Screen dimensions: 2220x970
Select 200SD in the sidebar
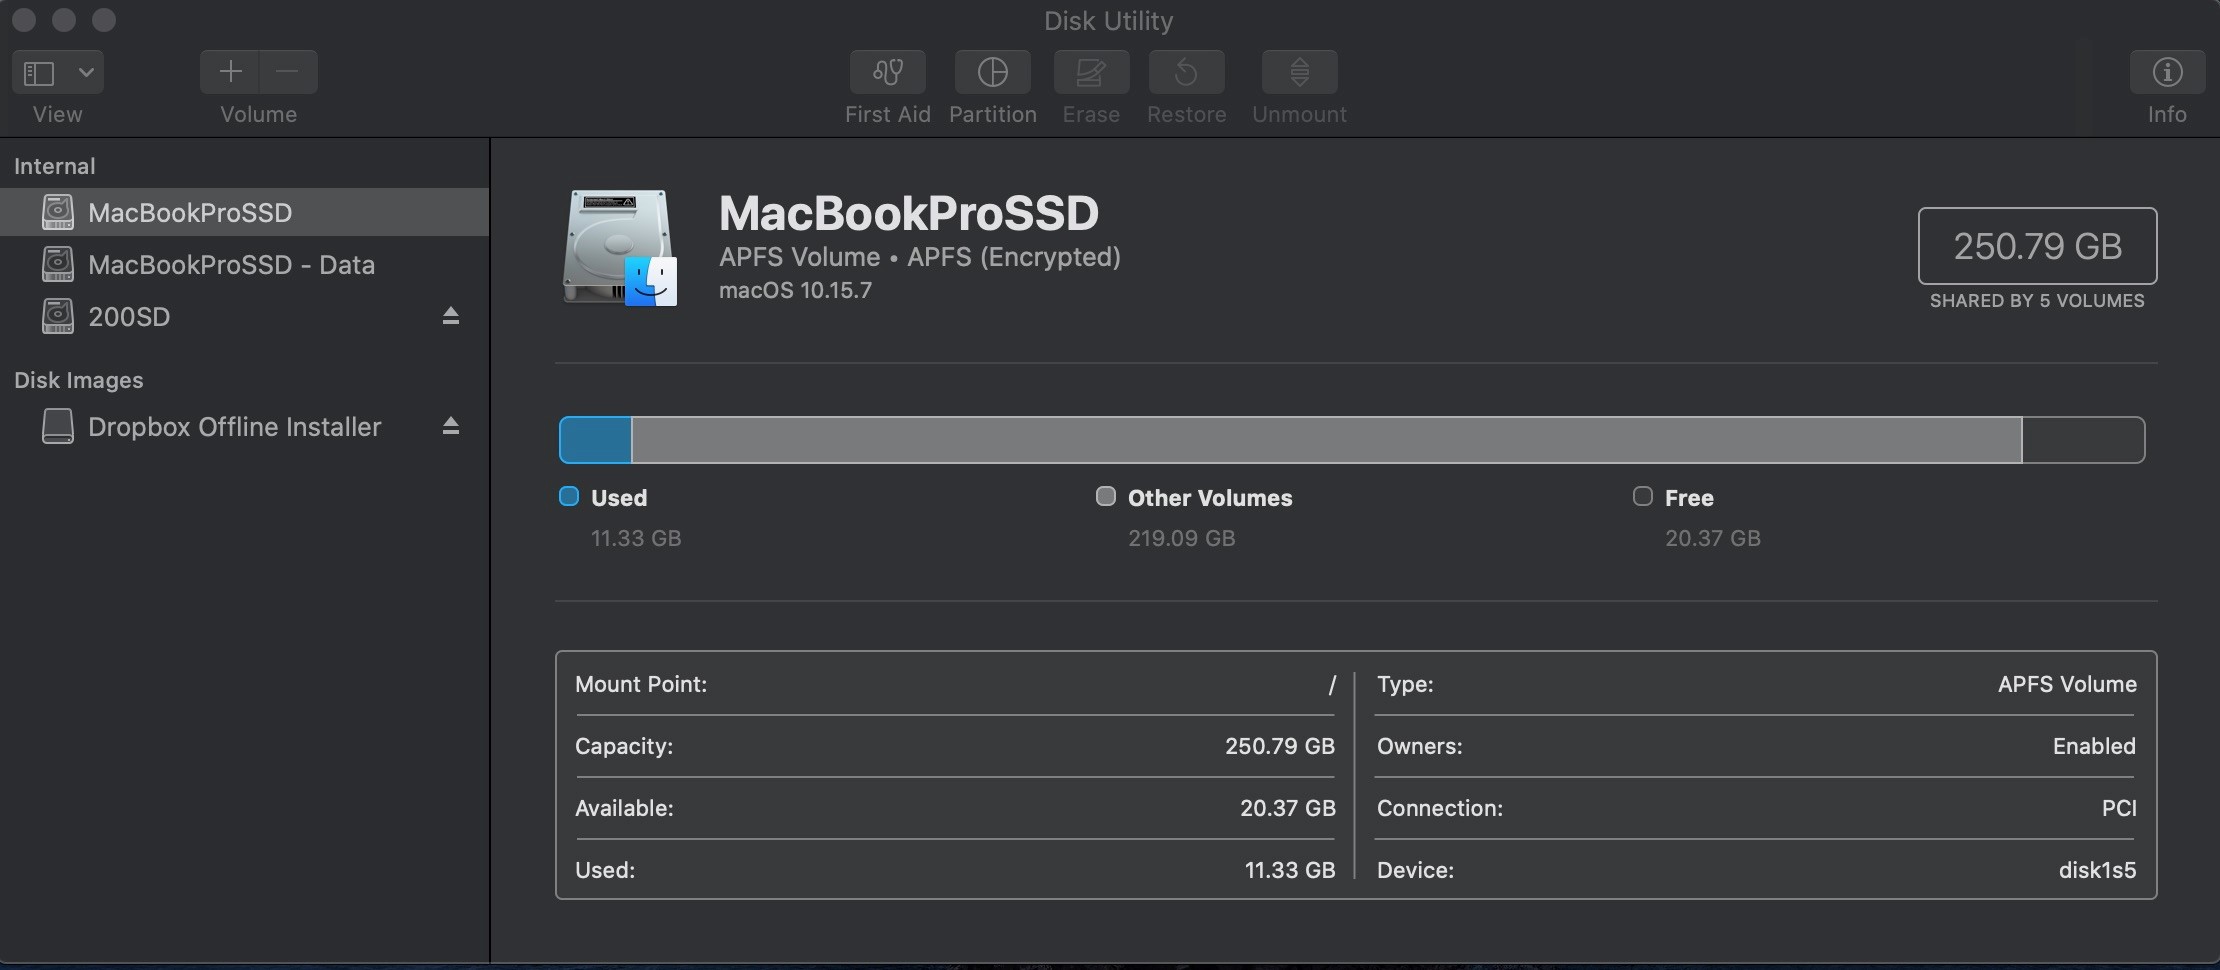(x=129, y=317)
